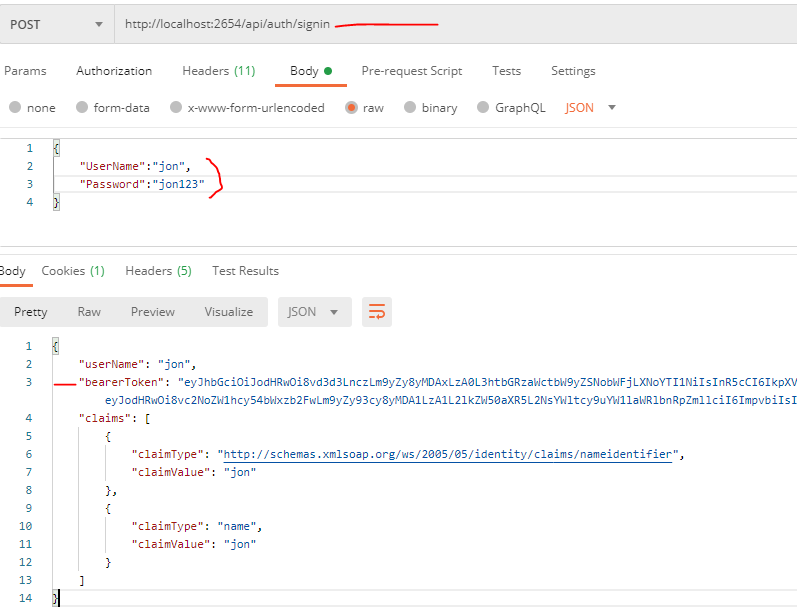Go to the Tests tab
Viewport: 797px width, 611px height.
506,71
